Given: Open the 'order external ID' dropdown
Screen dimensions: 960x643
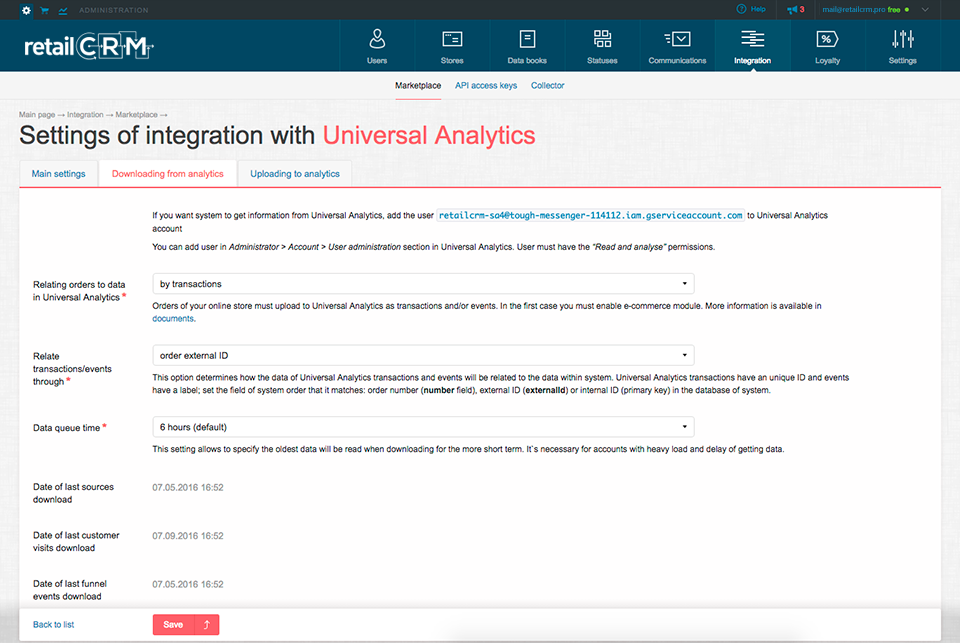Looking at the screenshot, I should point(423,355).
